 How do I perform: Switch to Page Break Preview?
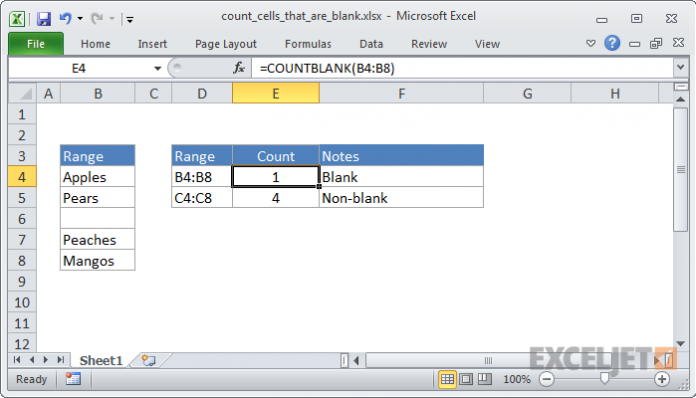(x=485, y=379)
